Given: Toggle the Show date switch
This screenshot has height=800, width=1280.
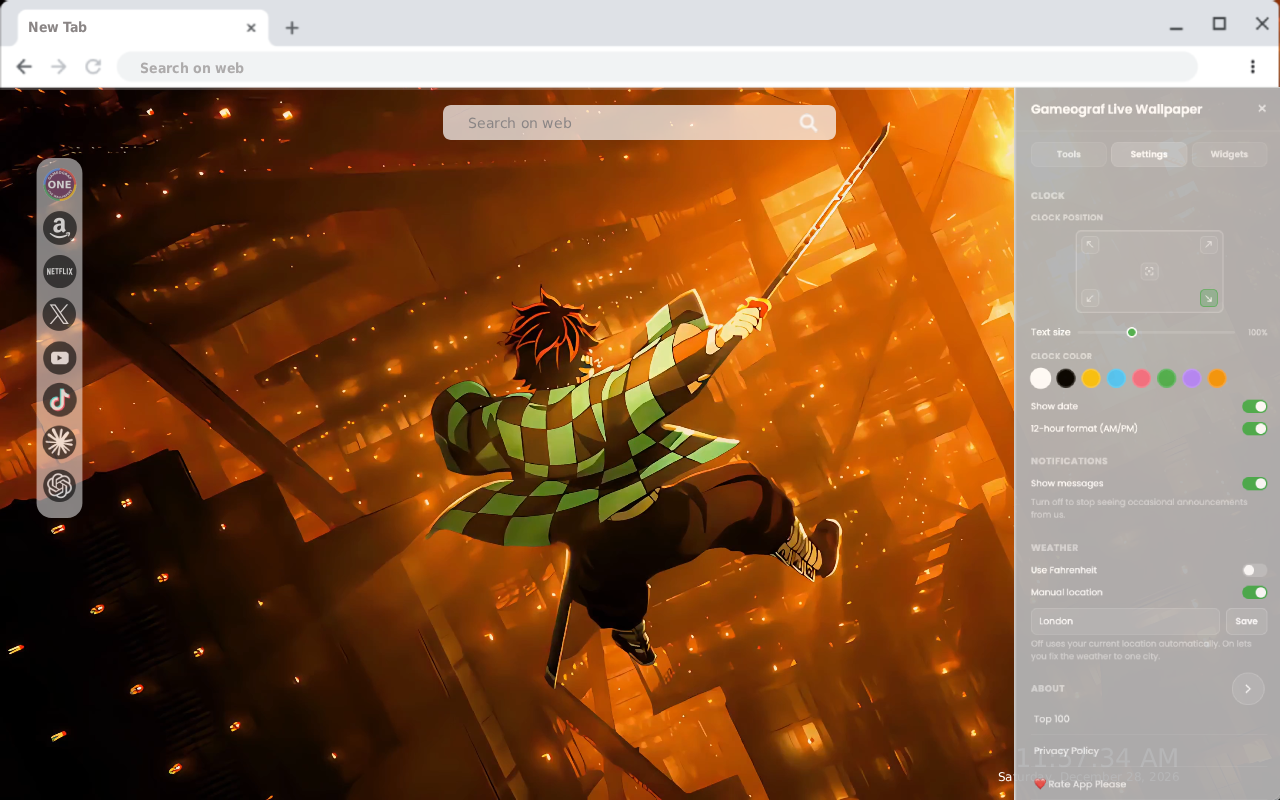Looking at the screenshot, I should pos(1254,407).
